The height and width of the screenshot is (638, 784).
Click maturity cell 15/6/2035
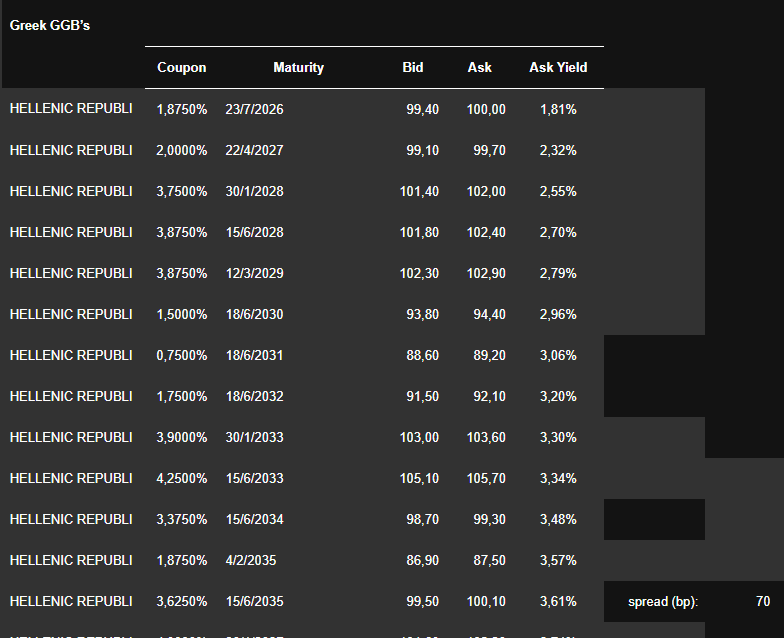[254, 602]
